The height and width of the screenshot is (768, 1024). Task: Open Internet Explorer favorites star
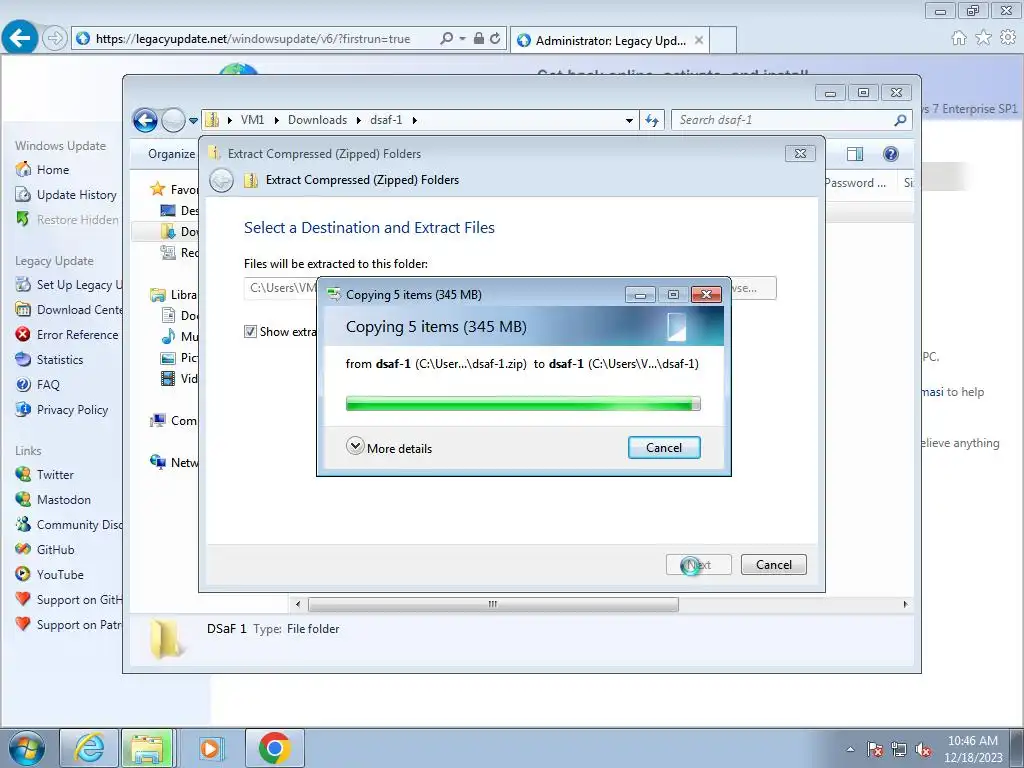(x=983, y=38)
